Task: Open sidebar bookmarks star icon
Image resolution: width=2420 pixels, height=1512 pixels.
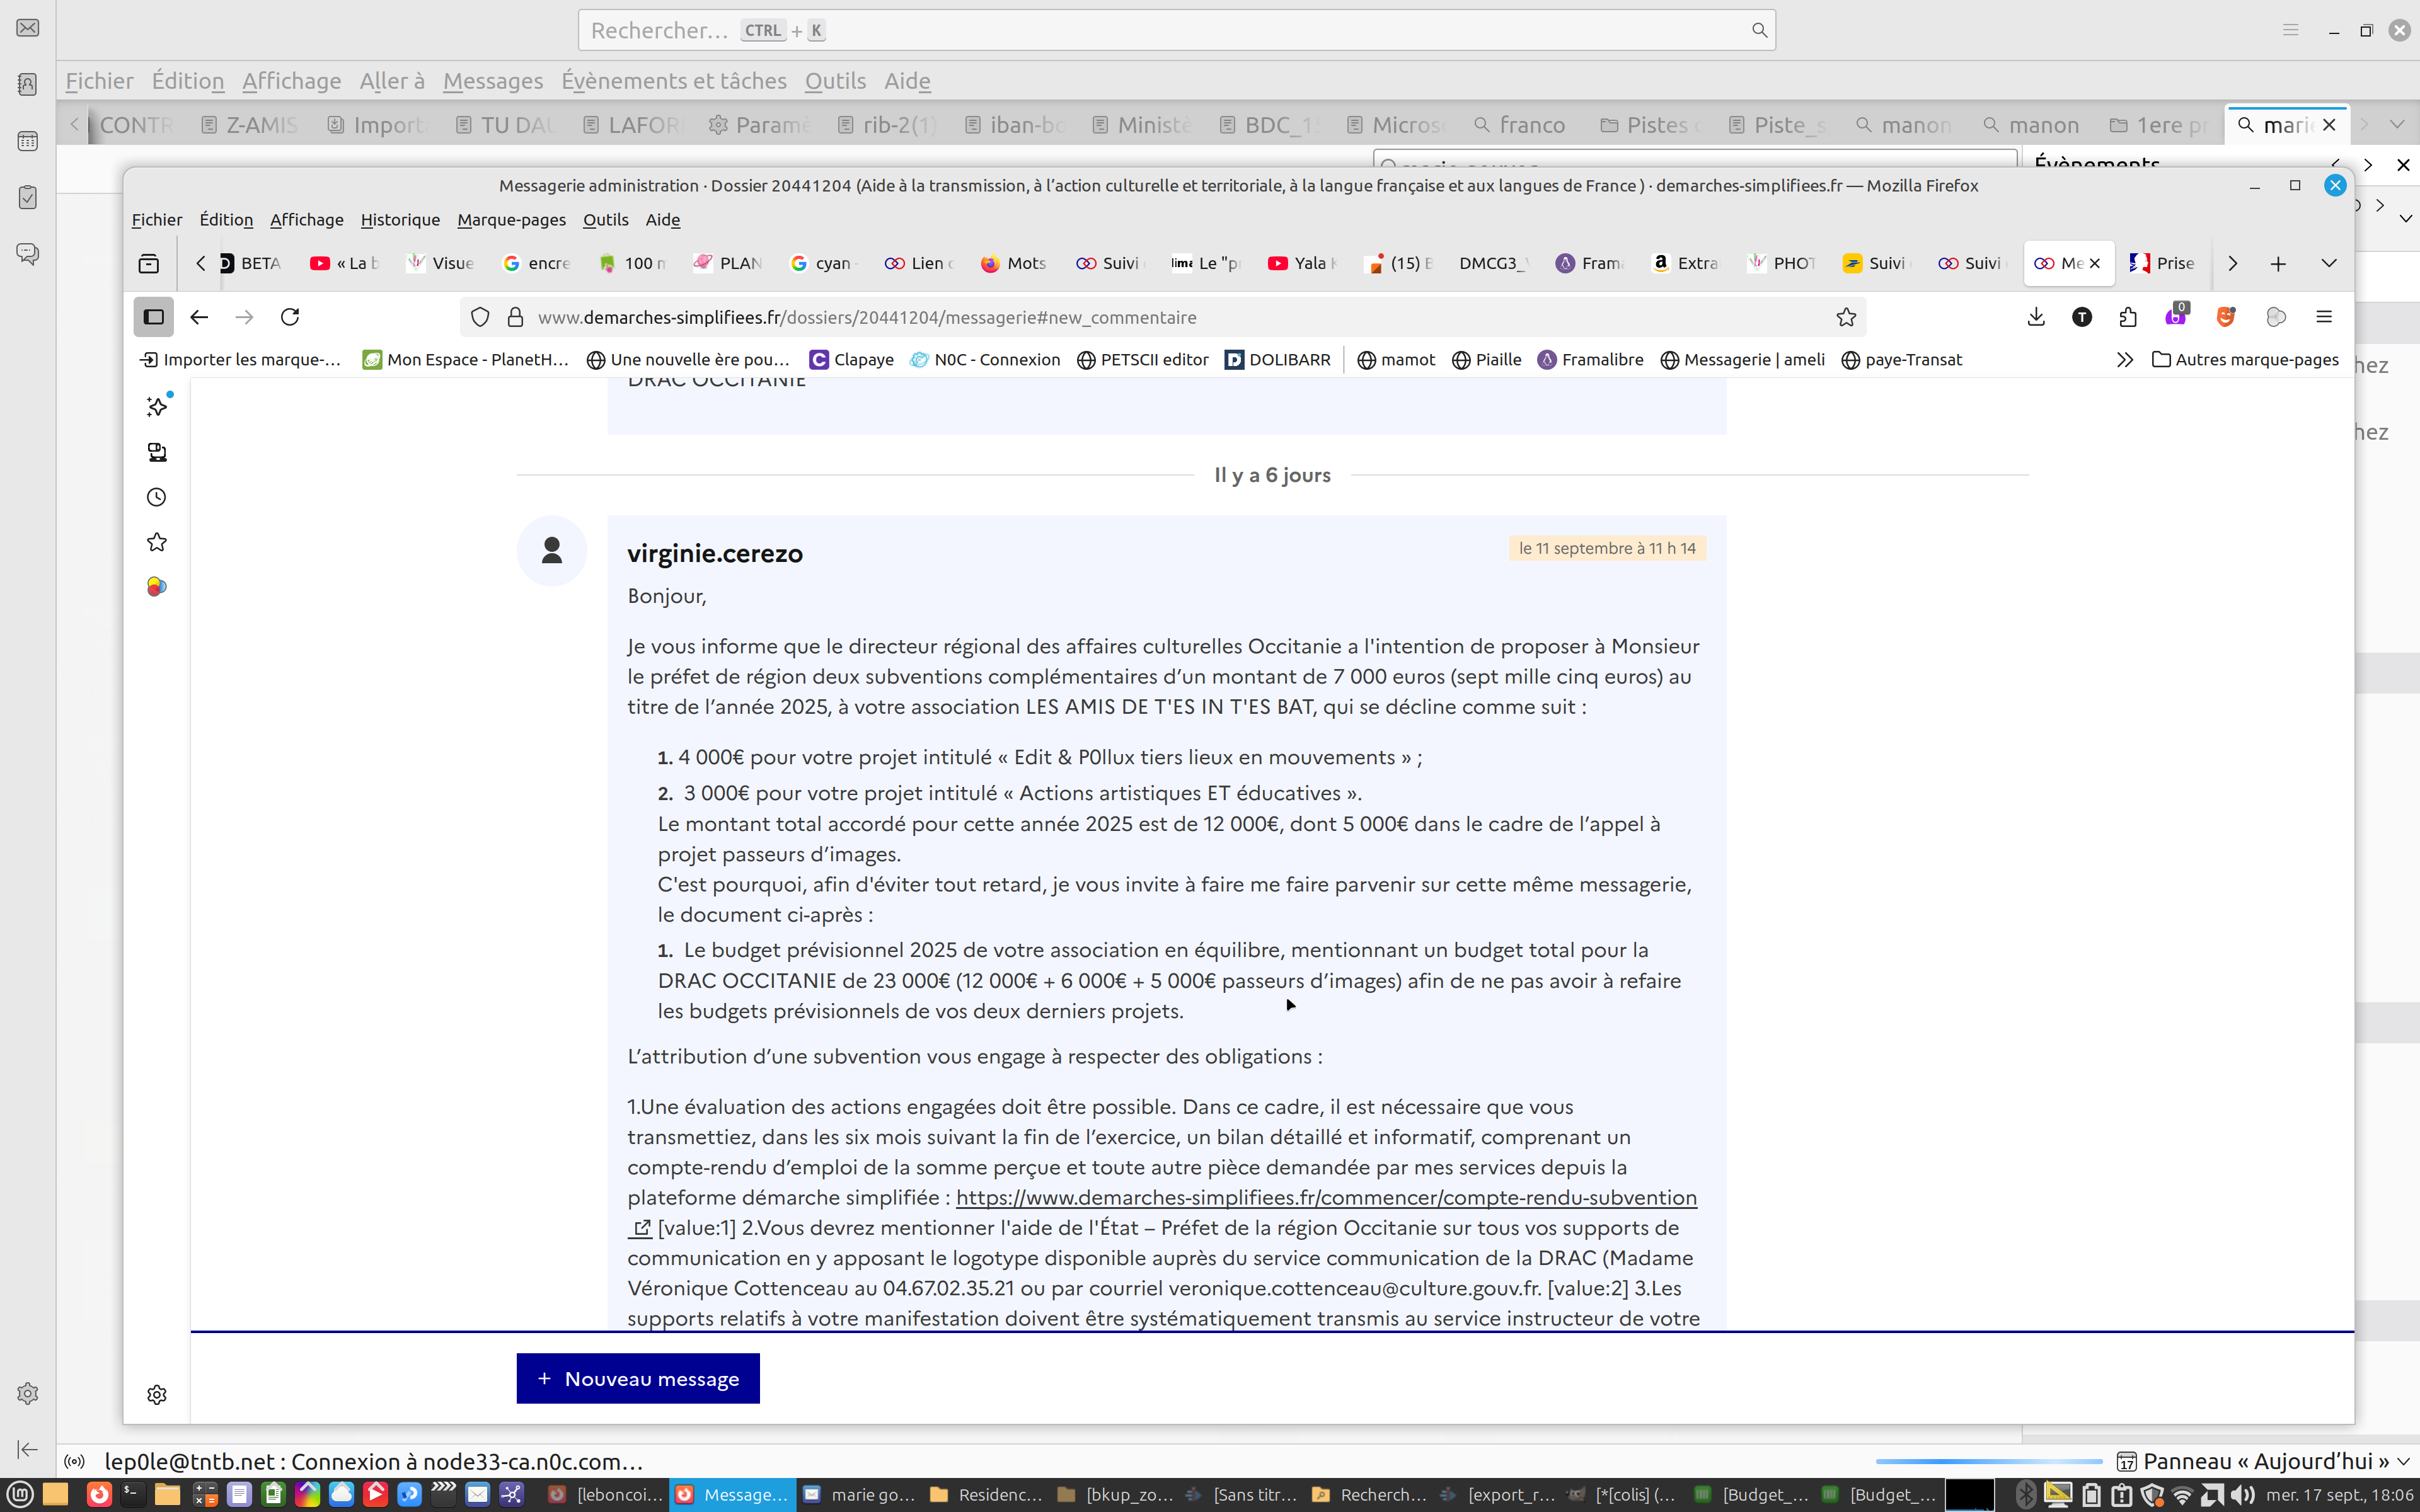Action: click(157, 542)
